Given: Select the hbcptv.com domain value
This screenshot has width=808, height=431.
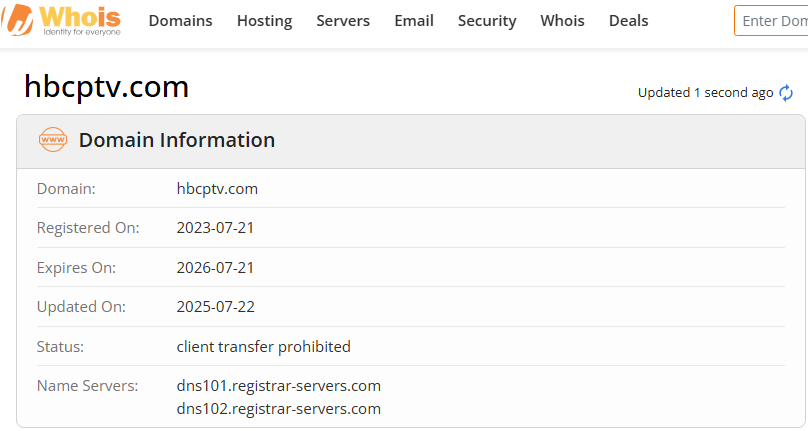Looking at the screenshot, I should (217, 188).
